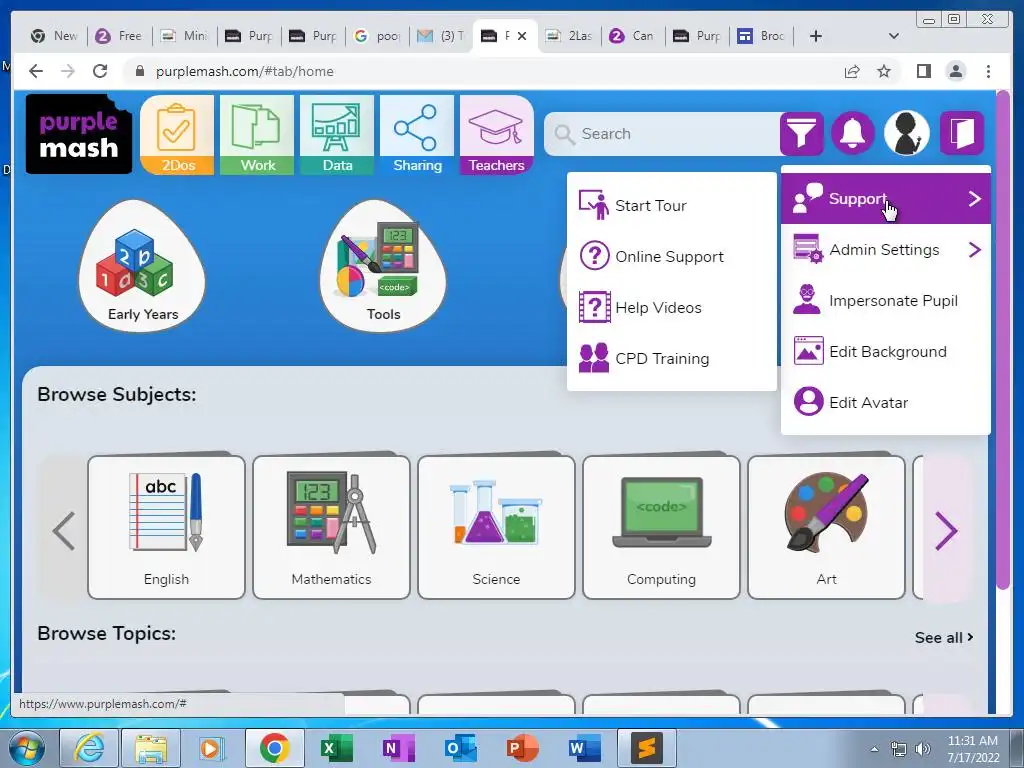Switch to the Gmail '(3)' tab
The height and width of the screenshot is (768, 1024).
(x=442, y=36)
